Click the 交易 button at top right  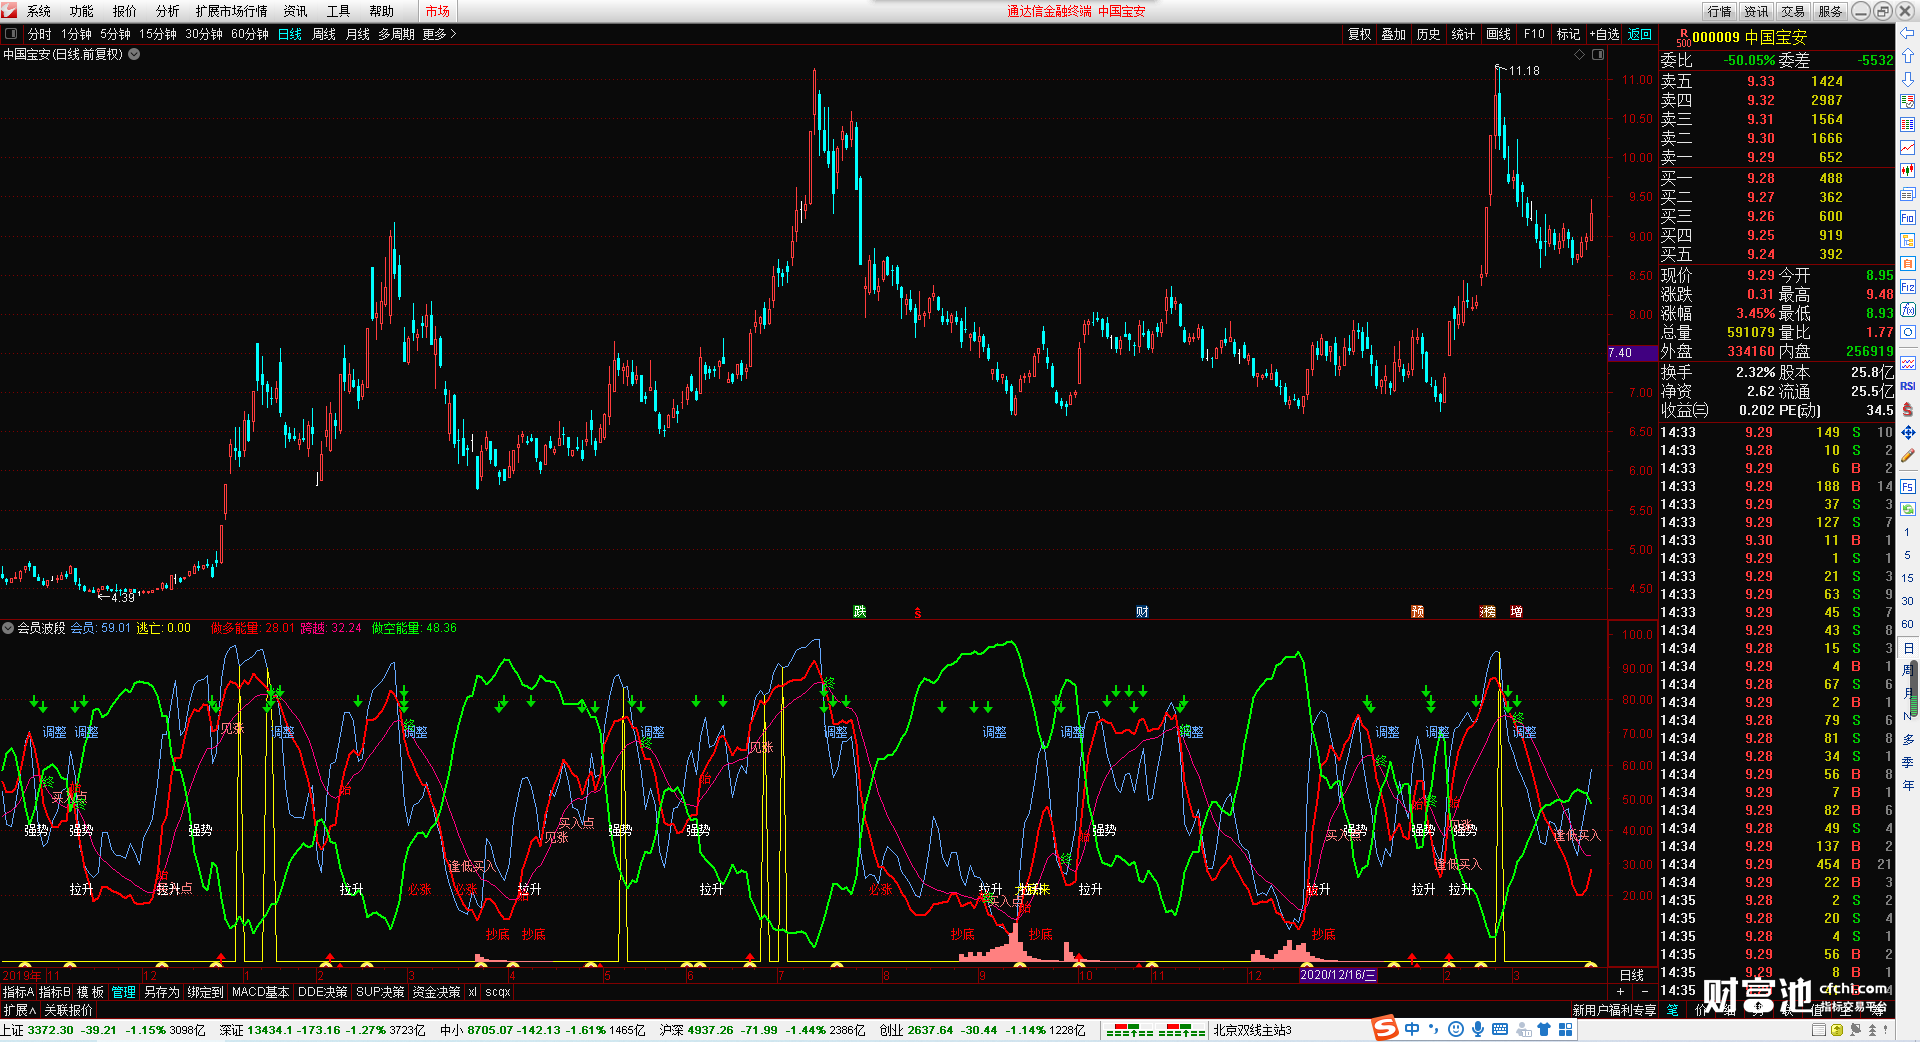1793,11
